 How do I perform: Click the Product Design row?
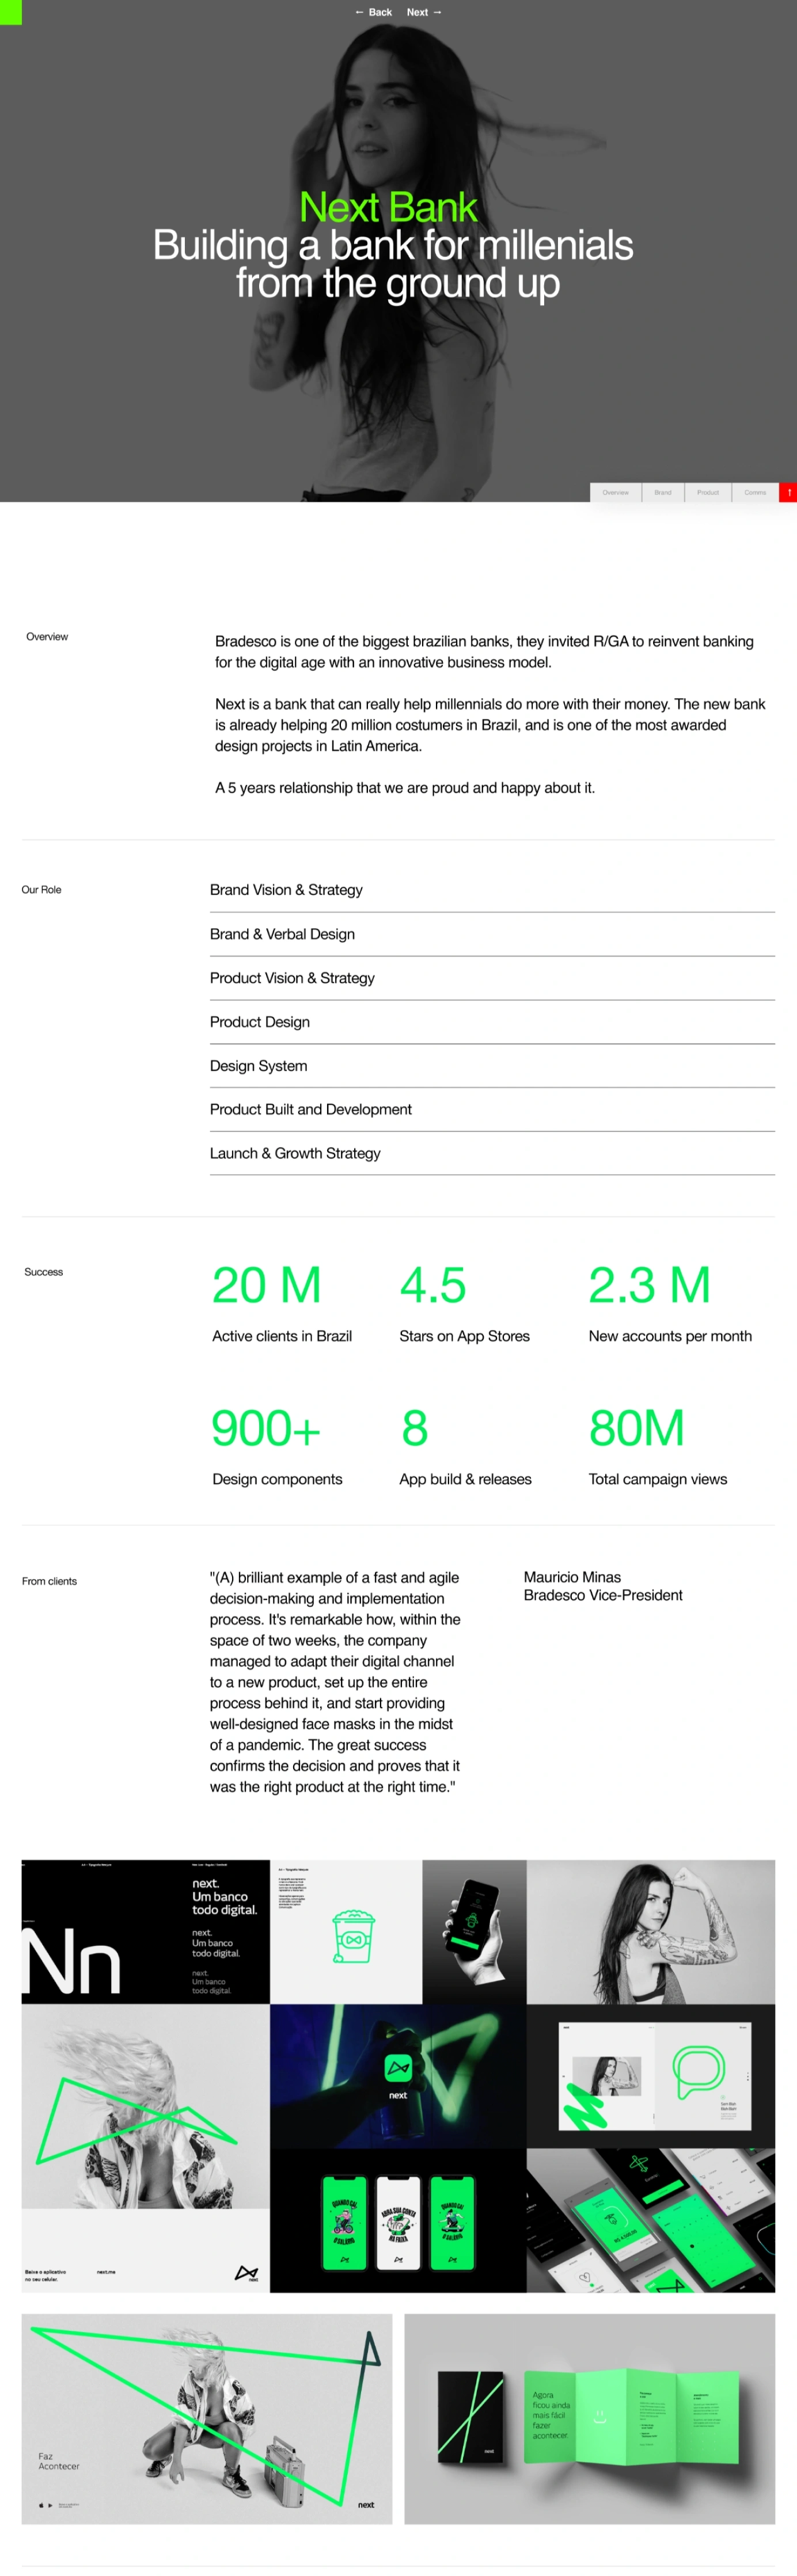pyautogui.click(x=492, y=1022)
